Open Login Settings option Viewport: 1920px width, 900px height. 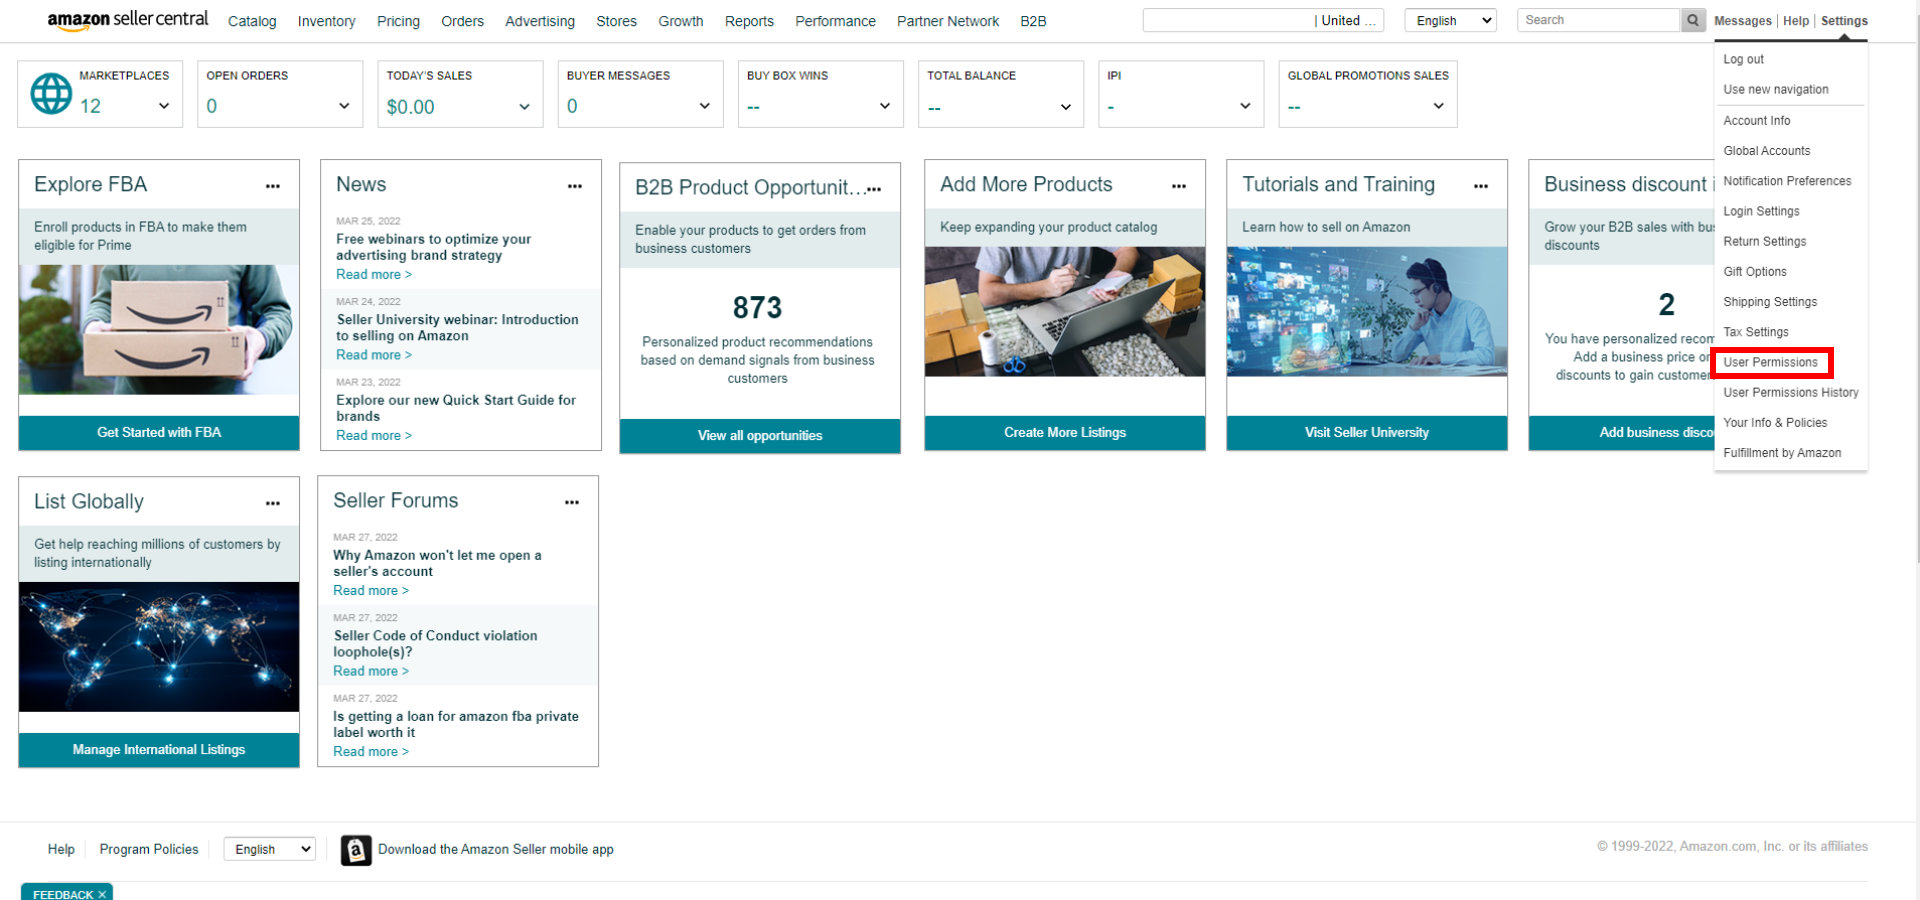(1761, 211)
